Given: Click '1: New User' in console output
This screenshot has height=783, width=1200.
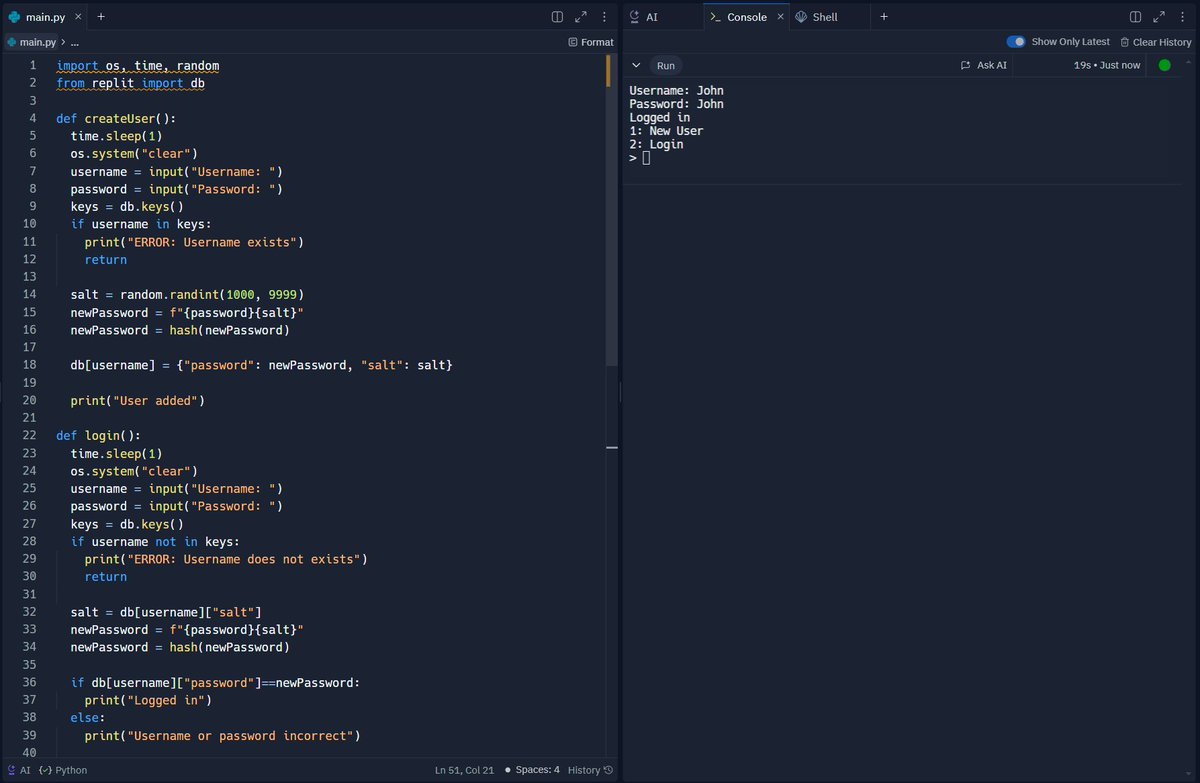Looking at the screenshot, I should tap(666, 131).
